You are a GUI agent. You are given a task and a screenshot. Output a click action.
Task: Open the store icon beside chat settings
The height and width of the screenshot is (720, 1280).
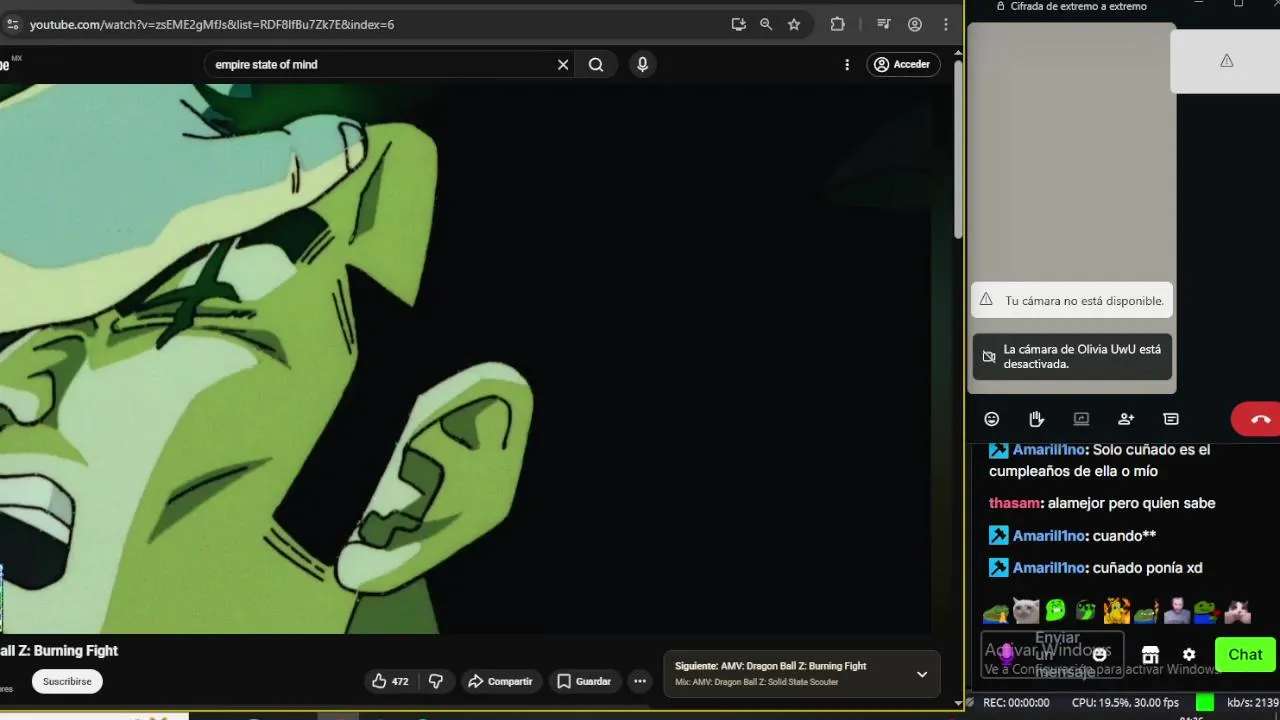(1150, 654)
